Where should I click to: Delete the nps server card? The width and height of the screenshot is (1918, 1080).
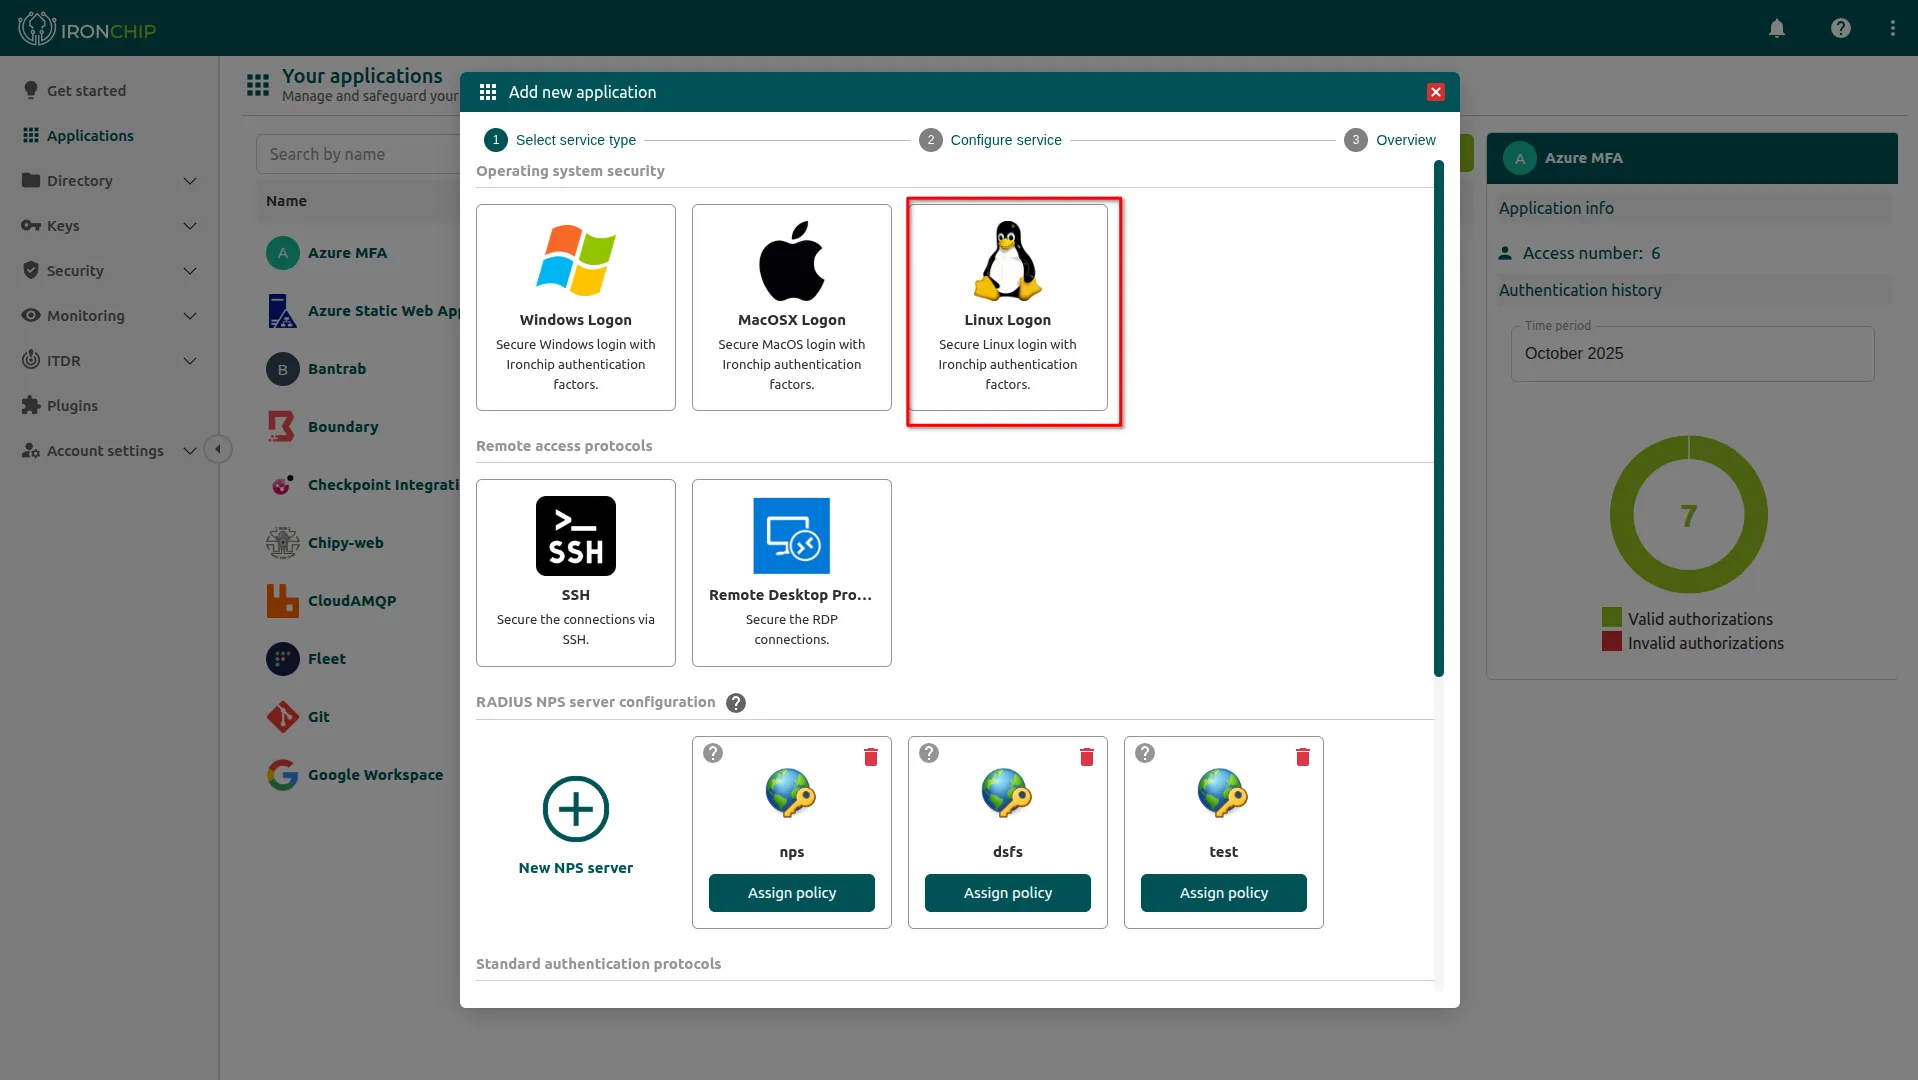pyautogui.click(x=870, y=757)
